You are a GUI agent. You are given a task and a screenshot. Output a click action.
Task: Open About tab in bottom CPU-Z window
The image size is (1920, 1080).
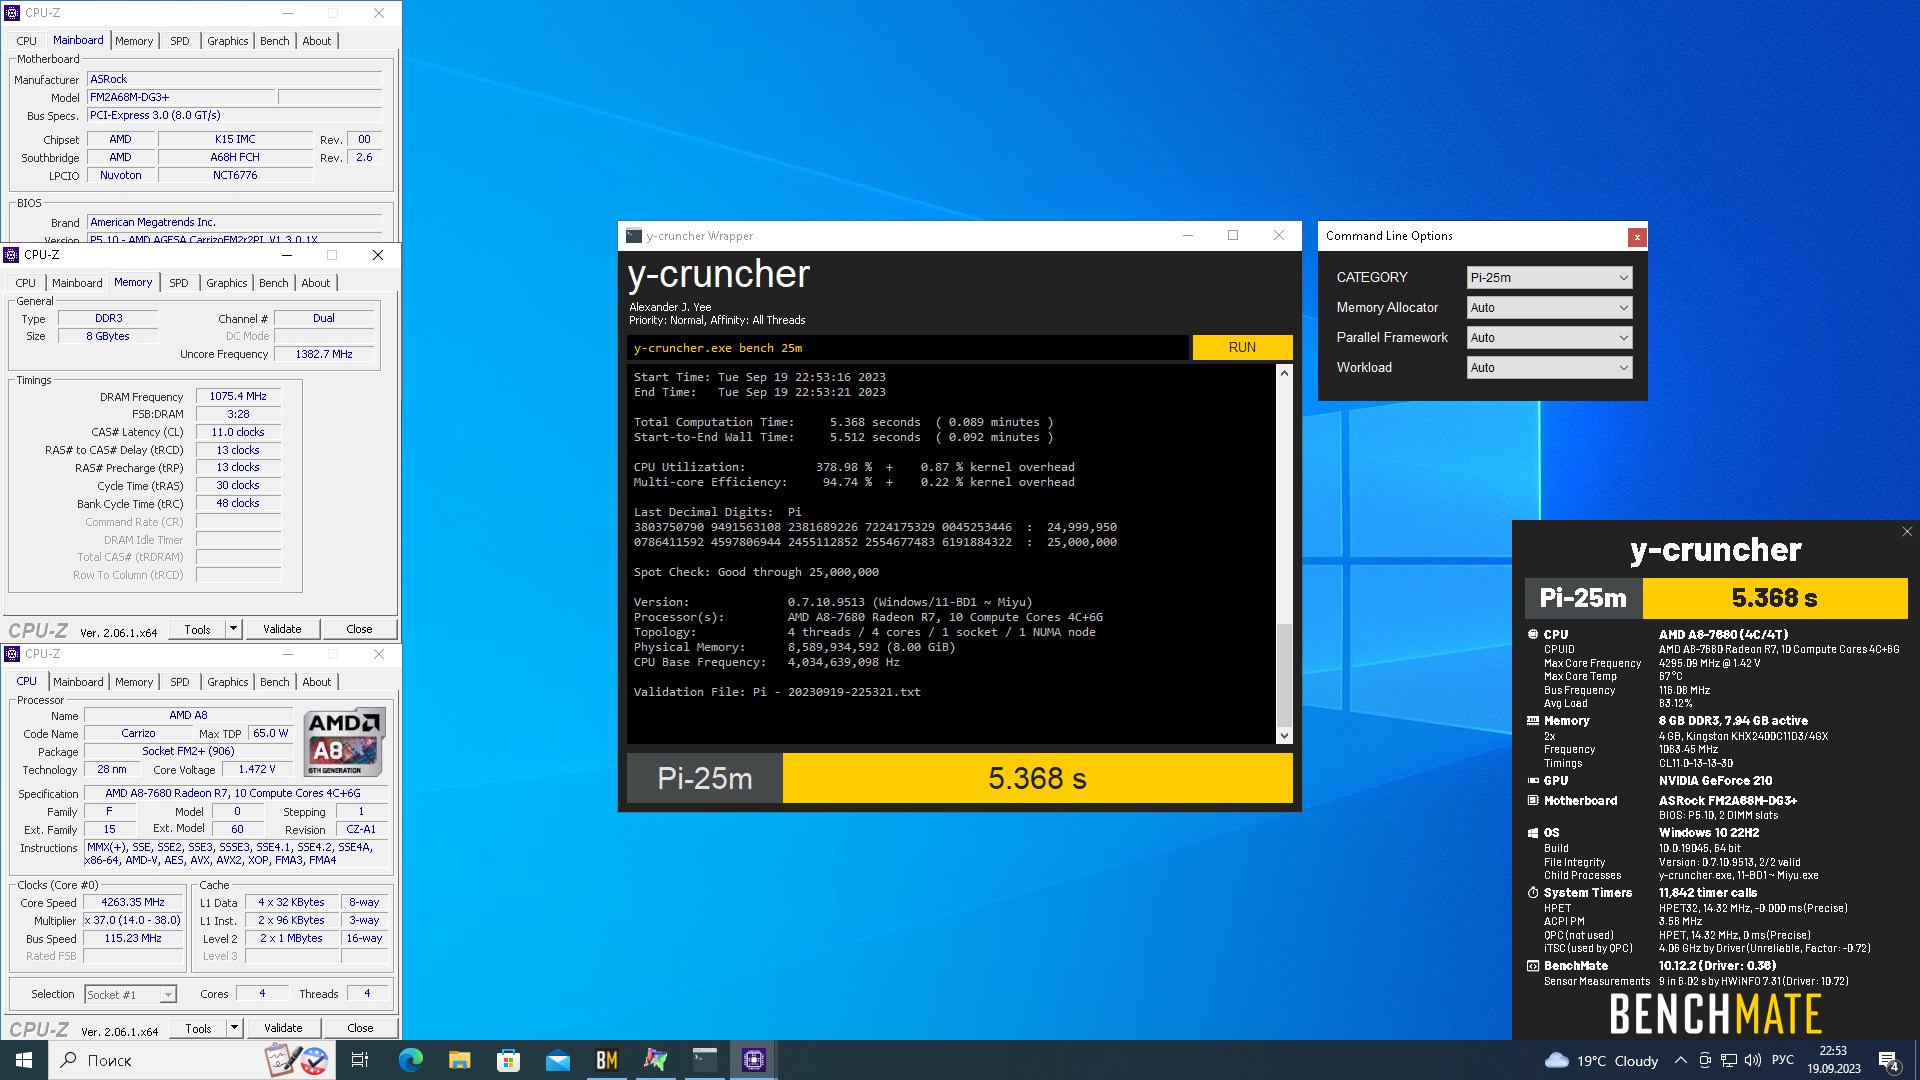(x=317, y=682)
